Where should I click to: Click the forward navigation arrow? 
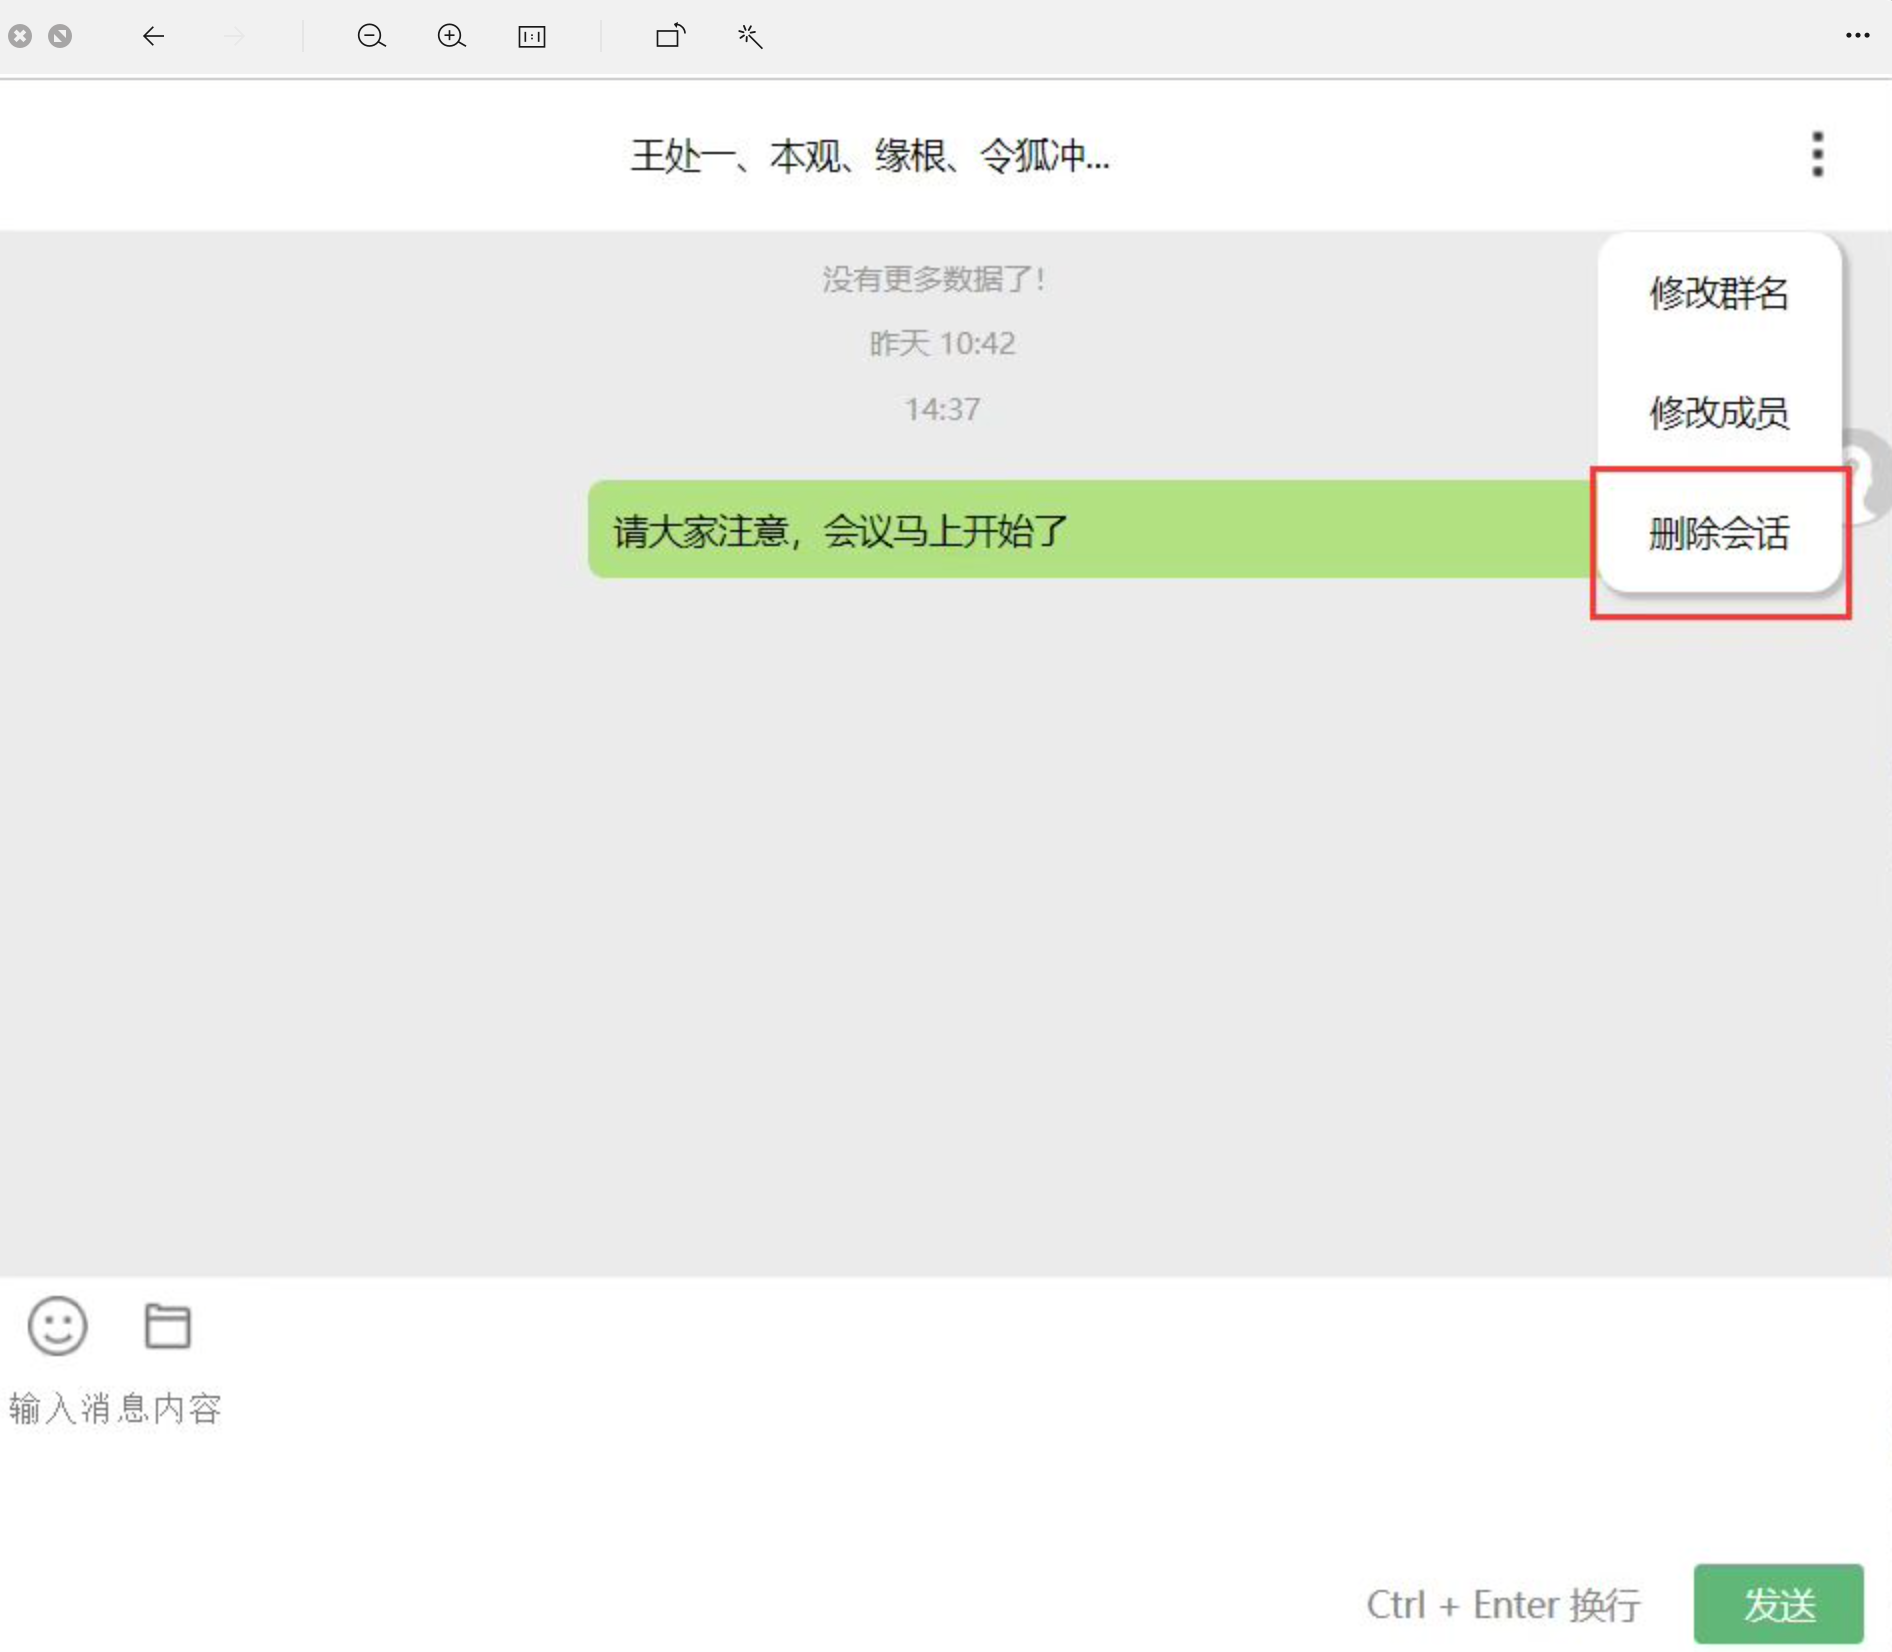[x=234, y=36]
